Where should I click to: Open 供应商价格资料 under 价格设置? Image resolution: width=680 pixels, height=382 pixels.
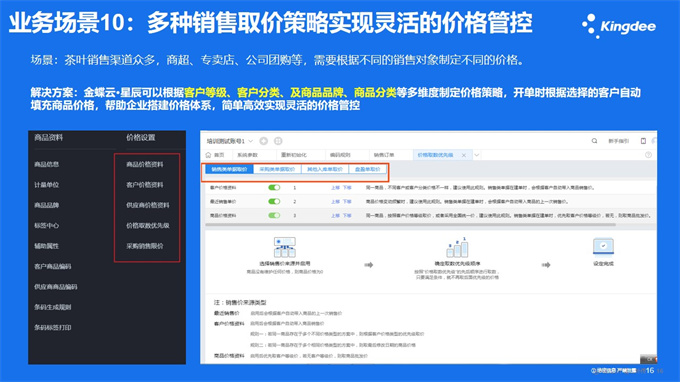click(x=148, y=205)
